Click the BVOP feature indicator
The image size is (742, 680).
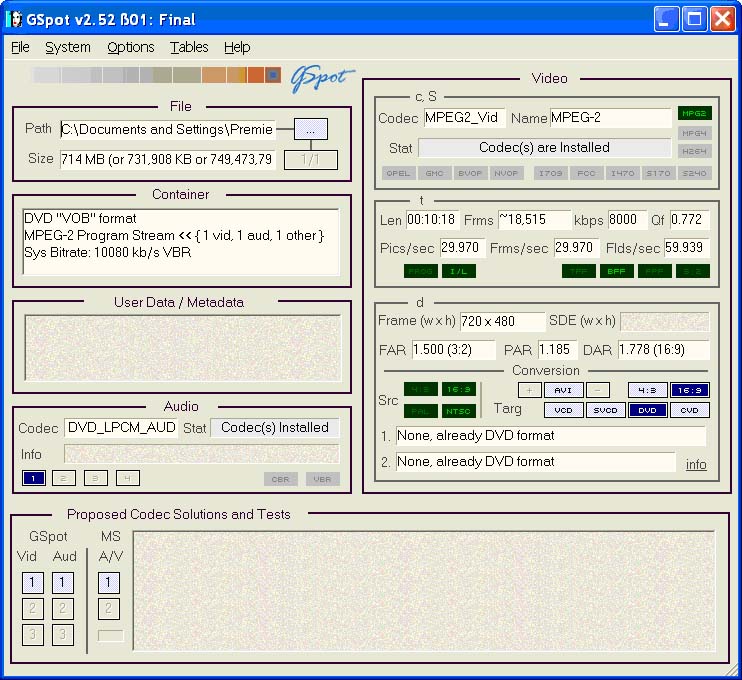pos(470,173)
